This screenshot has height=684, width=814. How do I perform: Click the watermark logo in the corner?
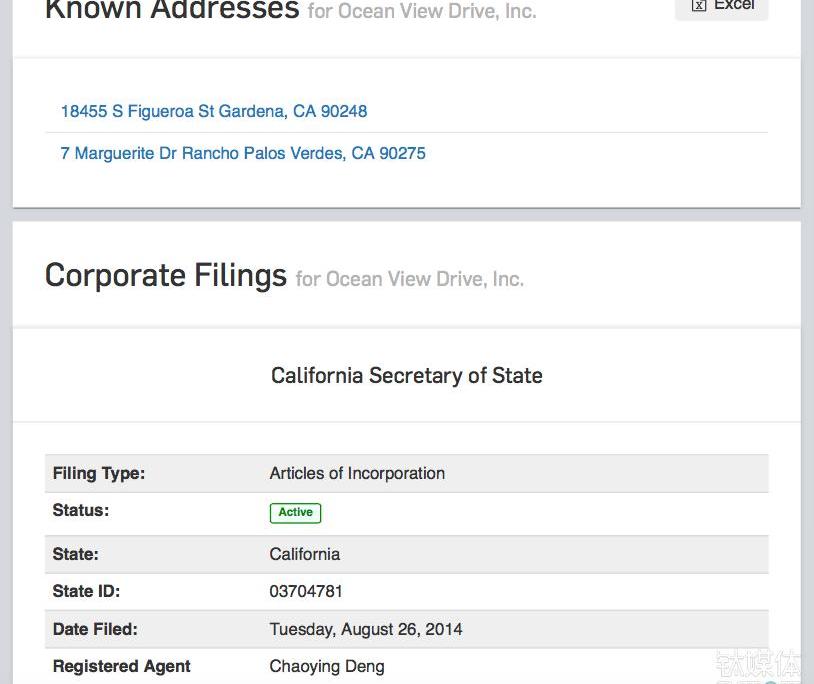pos(758,666)
